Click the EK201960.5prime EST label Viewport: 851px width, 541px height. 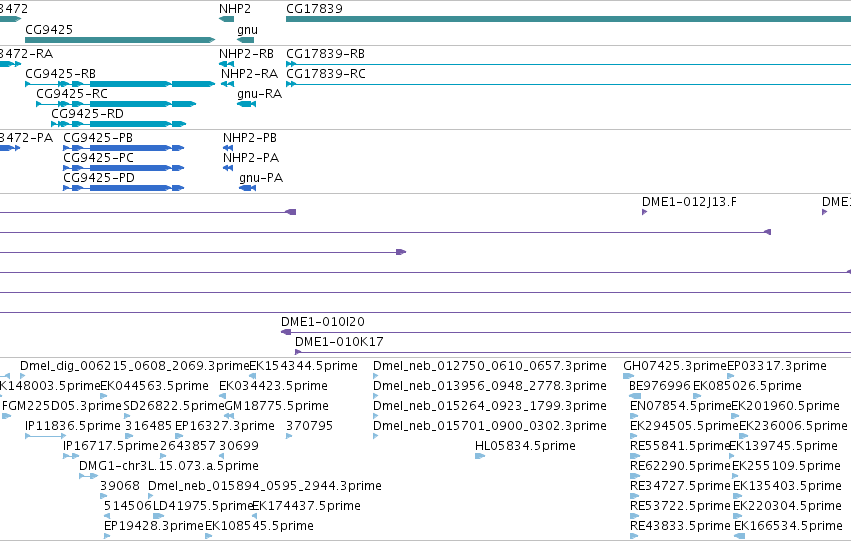(785, 406)
